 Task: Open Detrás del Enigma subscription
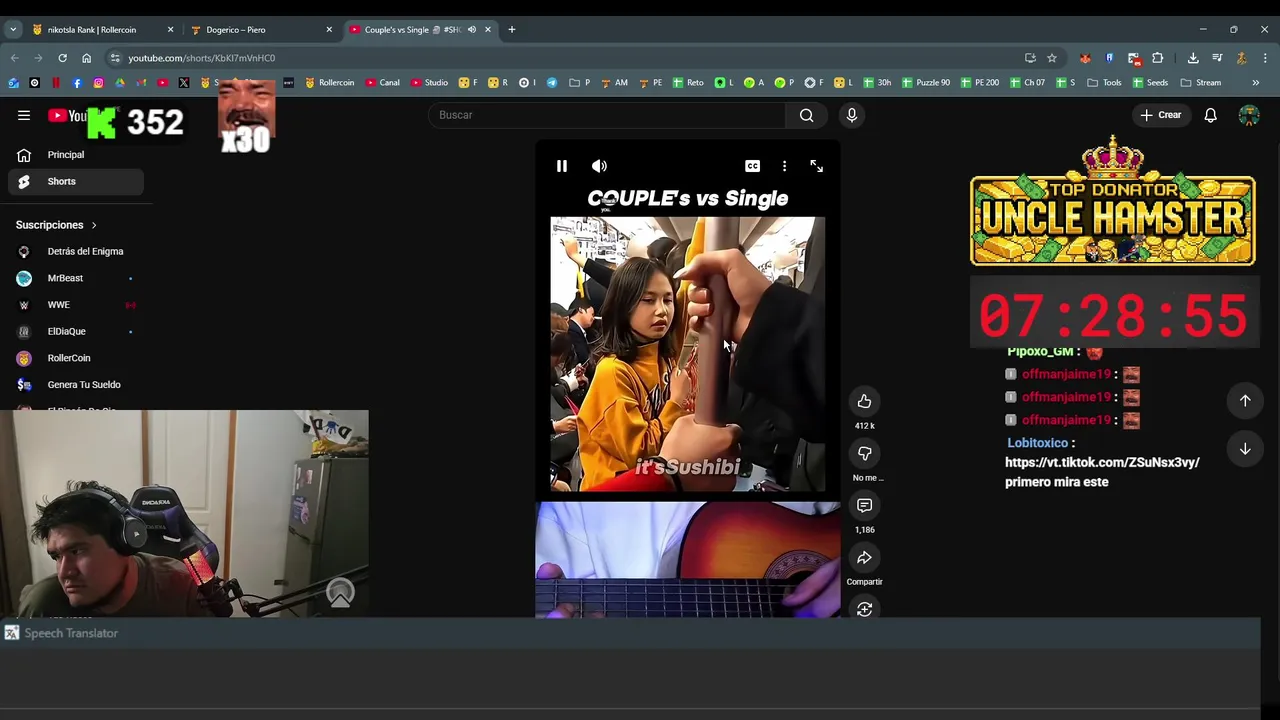pos(76,251)
